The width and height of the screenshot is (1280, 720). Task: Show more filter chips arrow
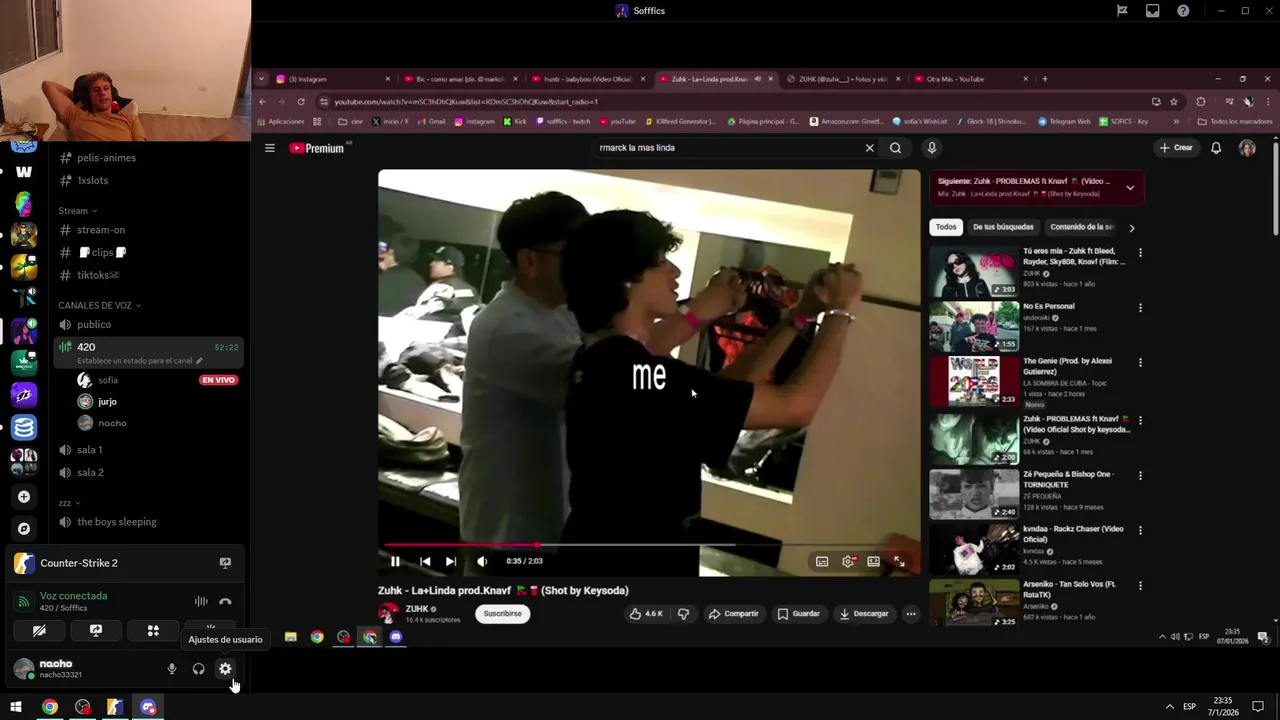1131,228
